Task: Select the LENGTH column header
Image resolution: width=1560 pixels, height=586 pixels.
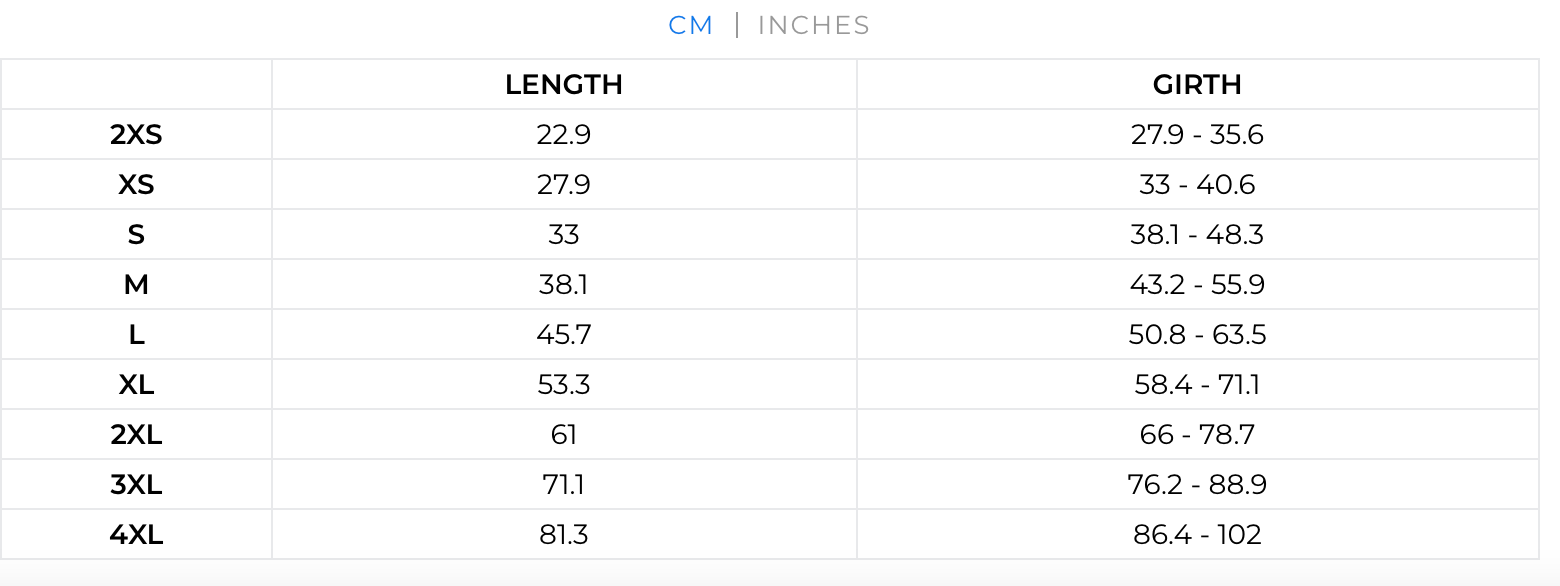Action: tap(564, 85)
